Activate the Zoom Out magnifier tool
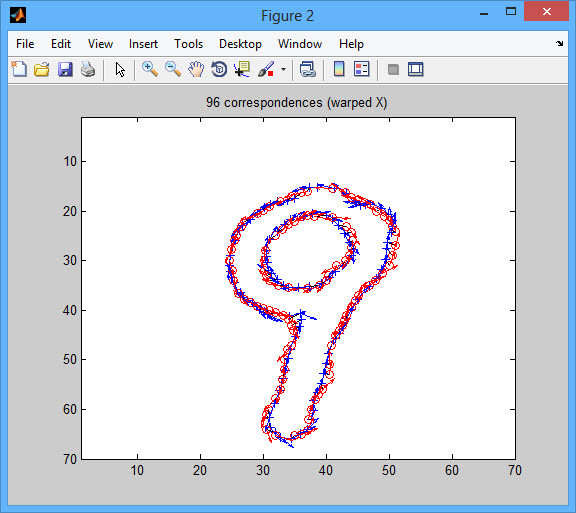576x513 pixels. 173,69
